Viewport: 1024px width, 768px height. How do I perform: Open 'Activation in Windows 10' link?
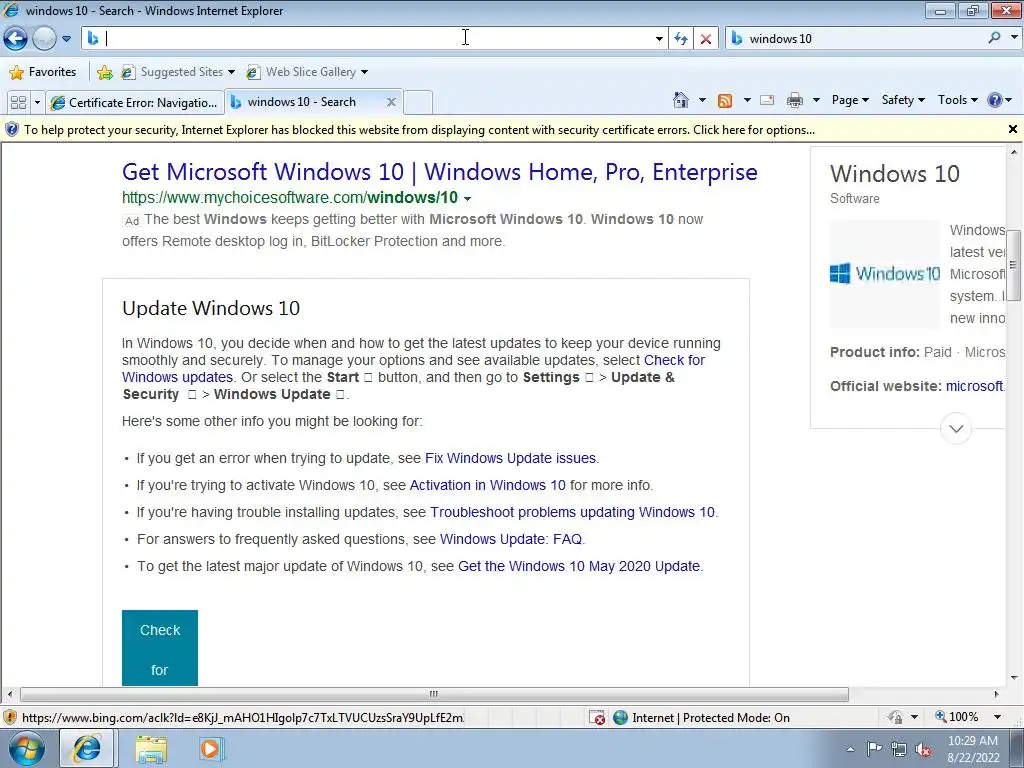pyautogui.click(x=487, y=485)
